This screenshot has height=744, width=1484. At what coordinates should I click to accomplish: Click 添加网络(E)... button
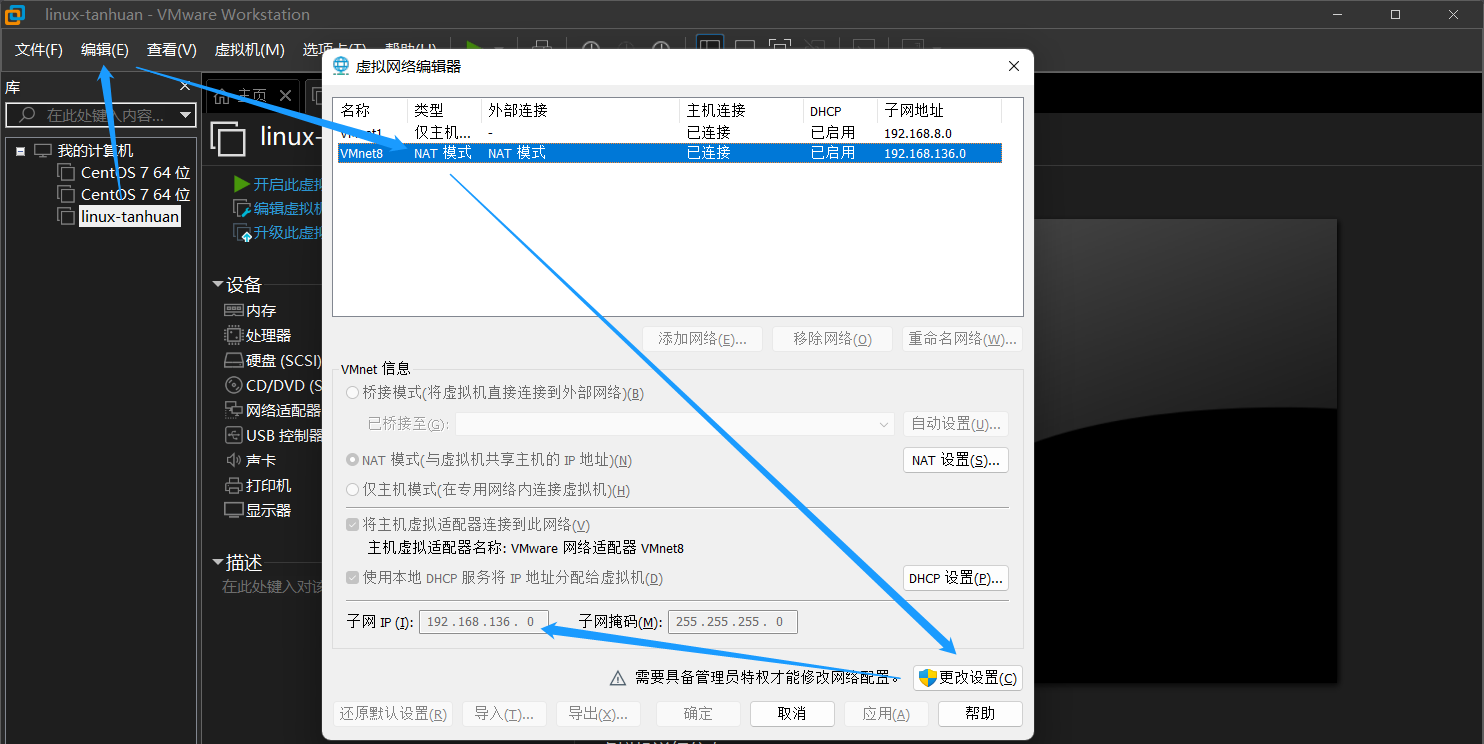(x=702, y=339)
